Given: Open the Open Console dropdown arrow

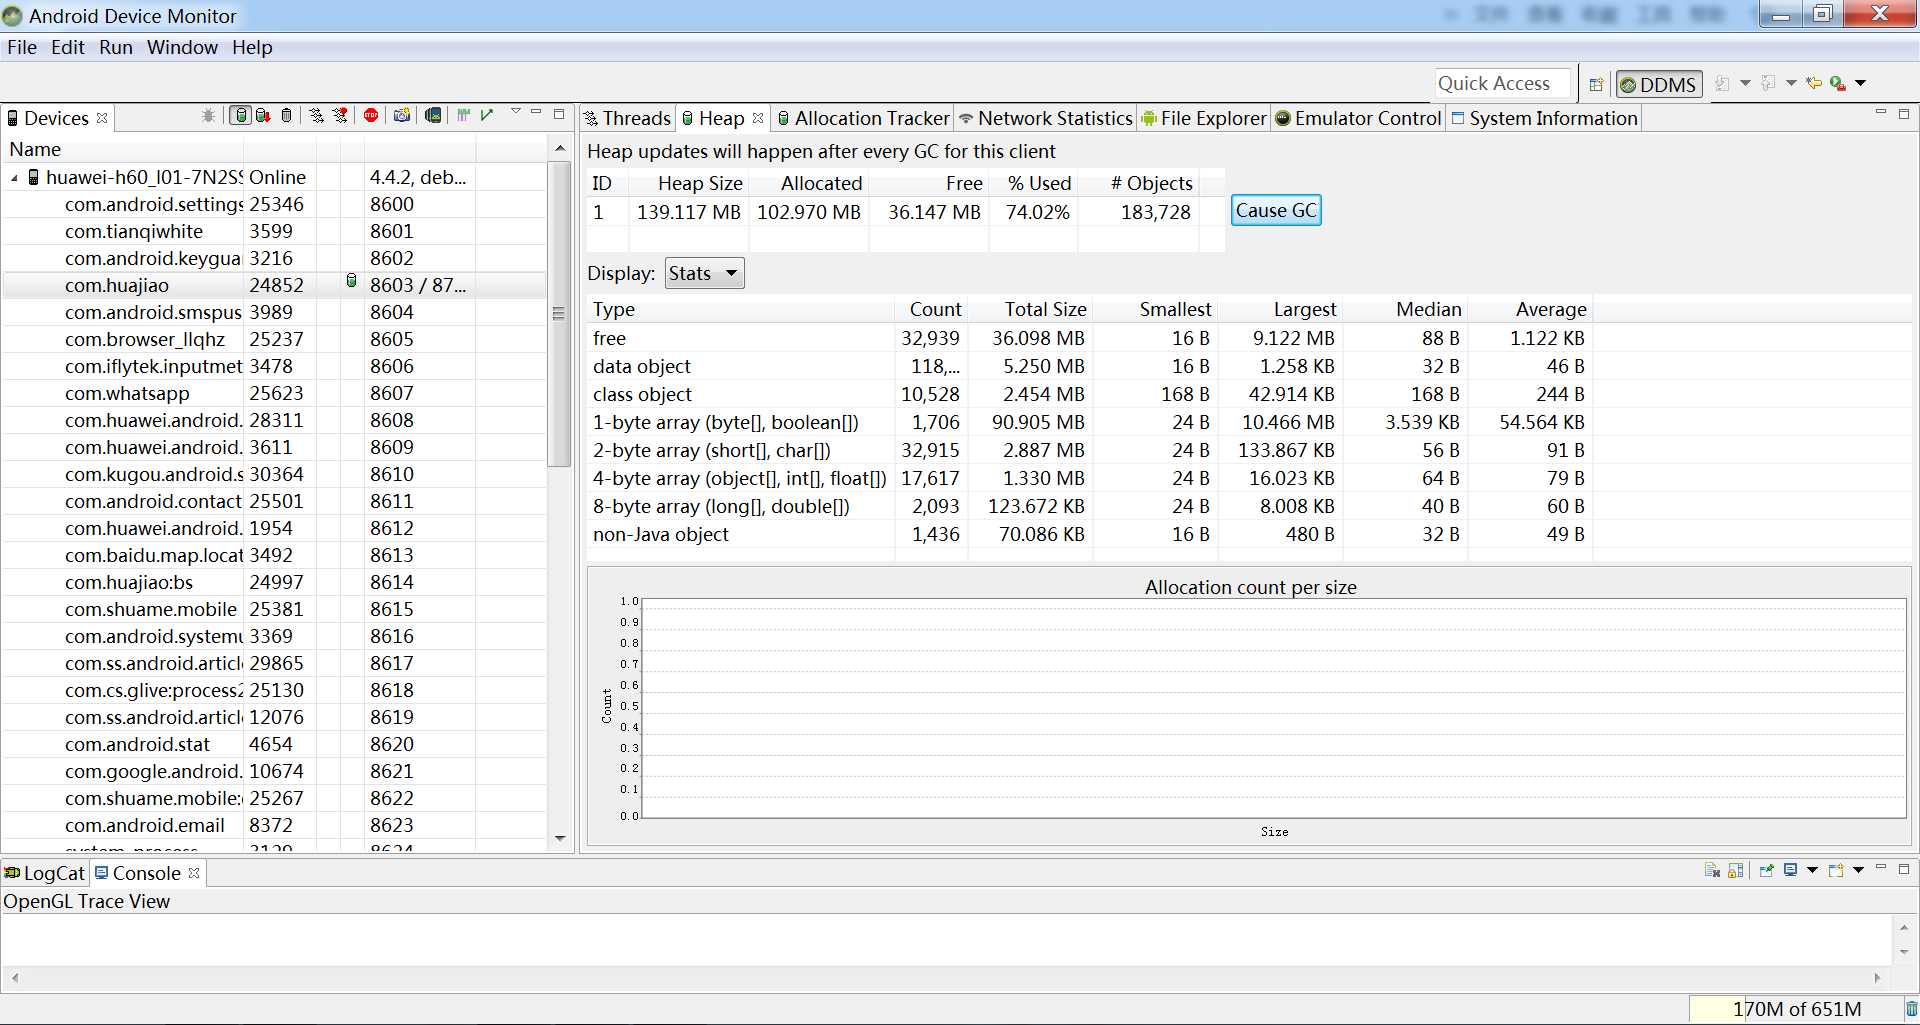Looking at the screenshot, I should 1858,870.
